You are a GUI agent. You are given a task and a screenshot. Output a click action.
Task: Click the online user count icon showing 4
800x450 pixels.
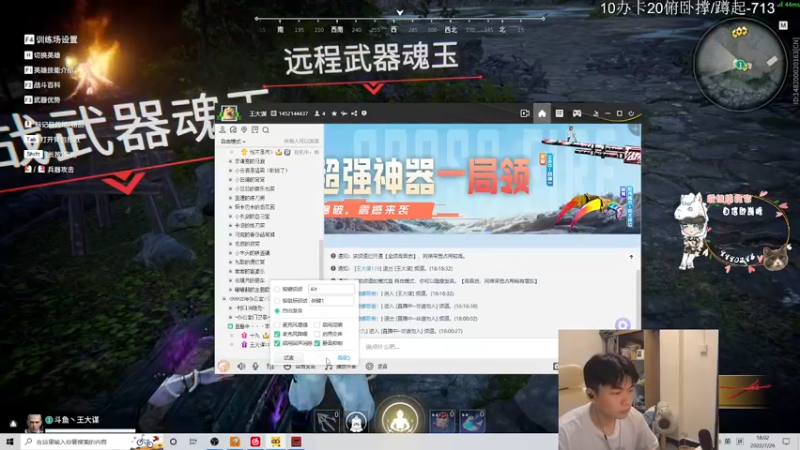point(320,113)
